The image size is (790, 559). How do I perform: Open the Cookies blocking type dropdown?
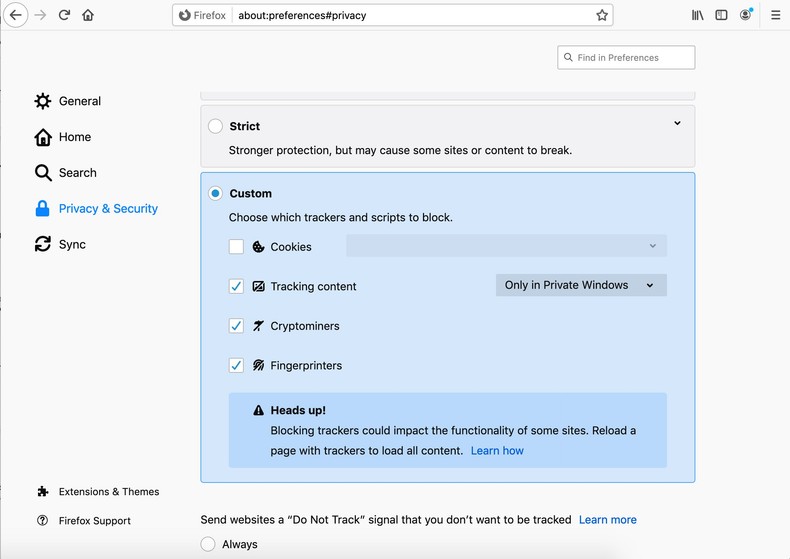[506, 246]
